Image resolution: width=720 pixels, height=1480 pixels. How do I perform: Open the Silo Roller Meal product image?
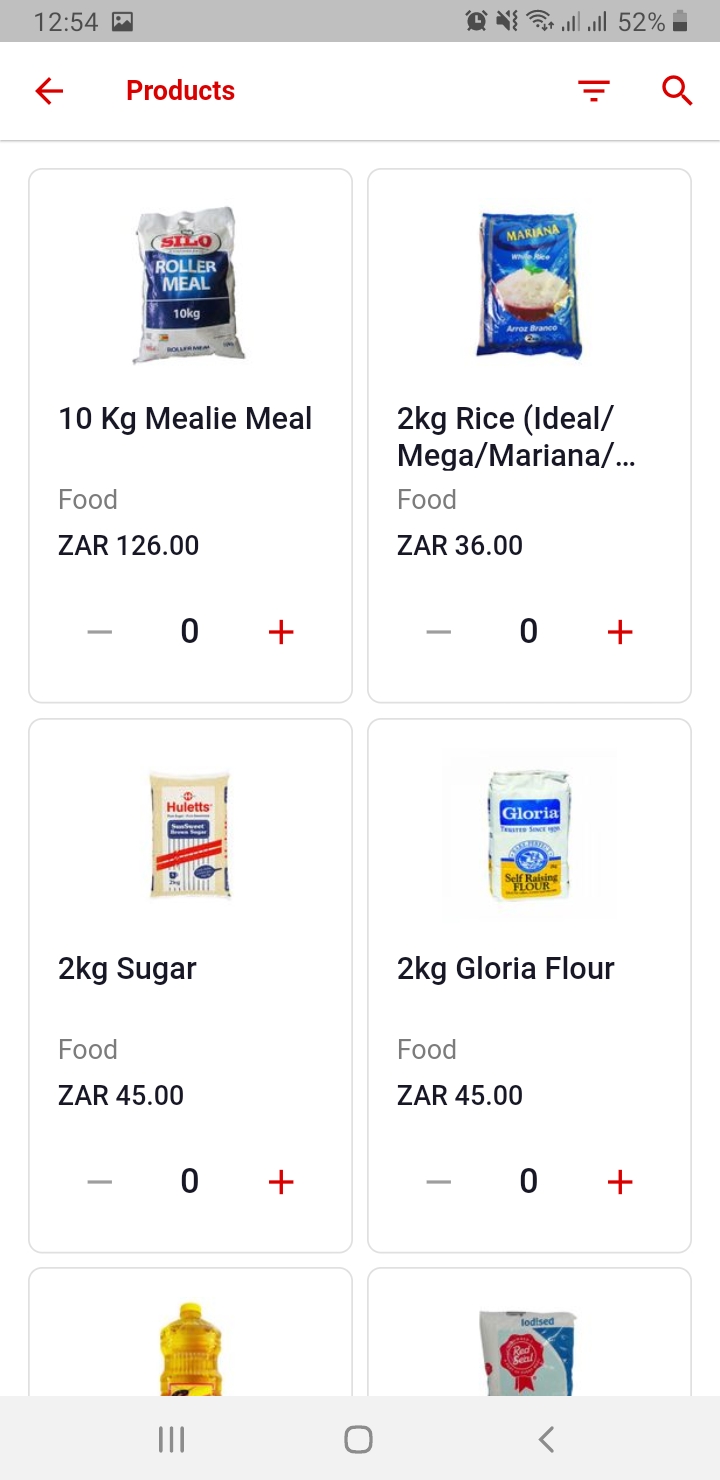point(189,285)
